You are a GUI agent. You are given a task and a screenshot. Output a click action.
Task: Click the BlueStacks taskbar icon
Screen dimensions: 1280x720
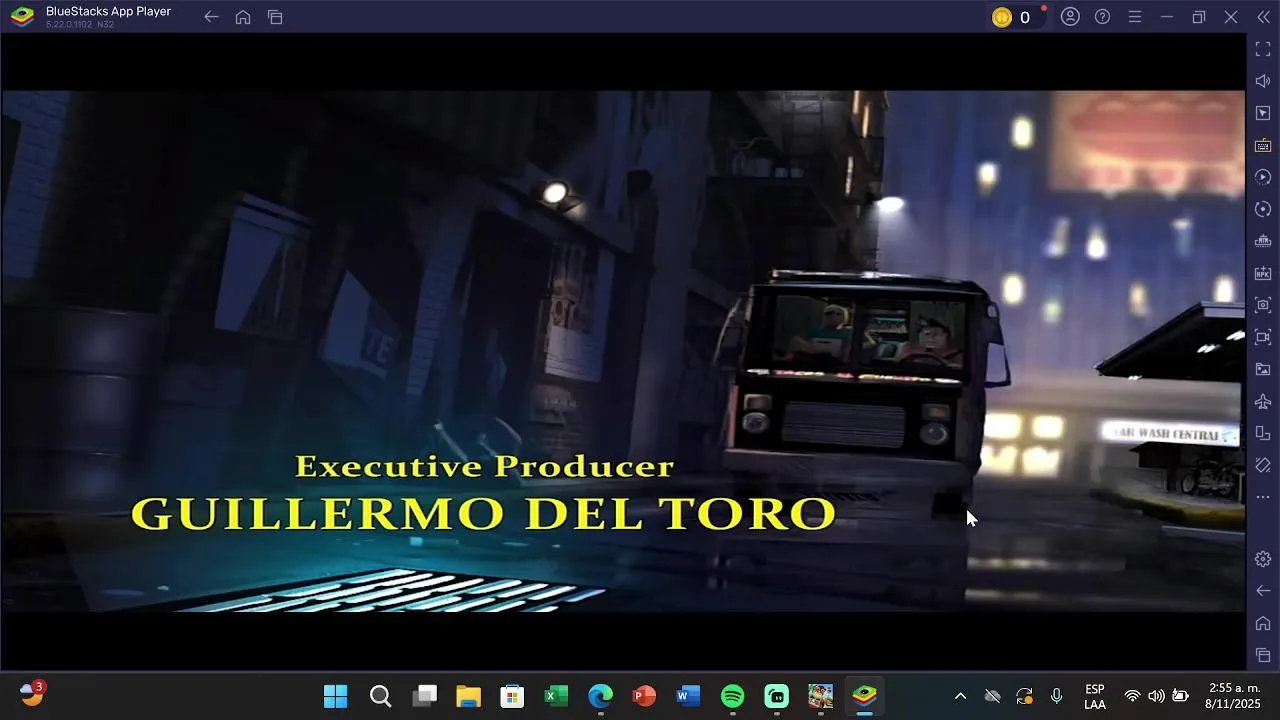click(864, 696)
